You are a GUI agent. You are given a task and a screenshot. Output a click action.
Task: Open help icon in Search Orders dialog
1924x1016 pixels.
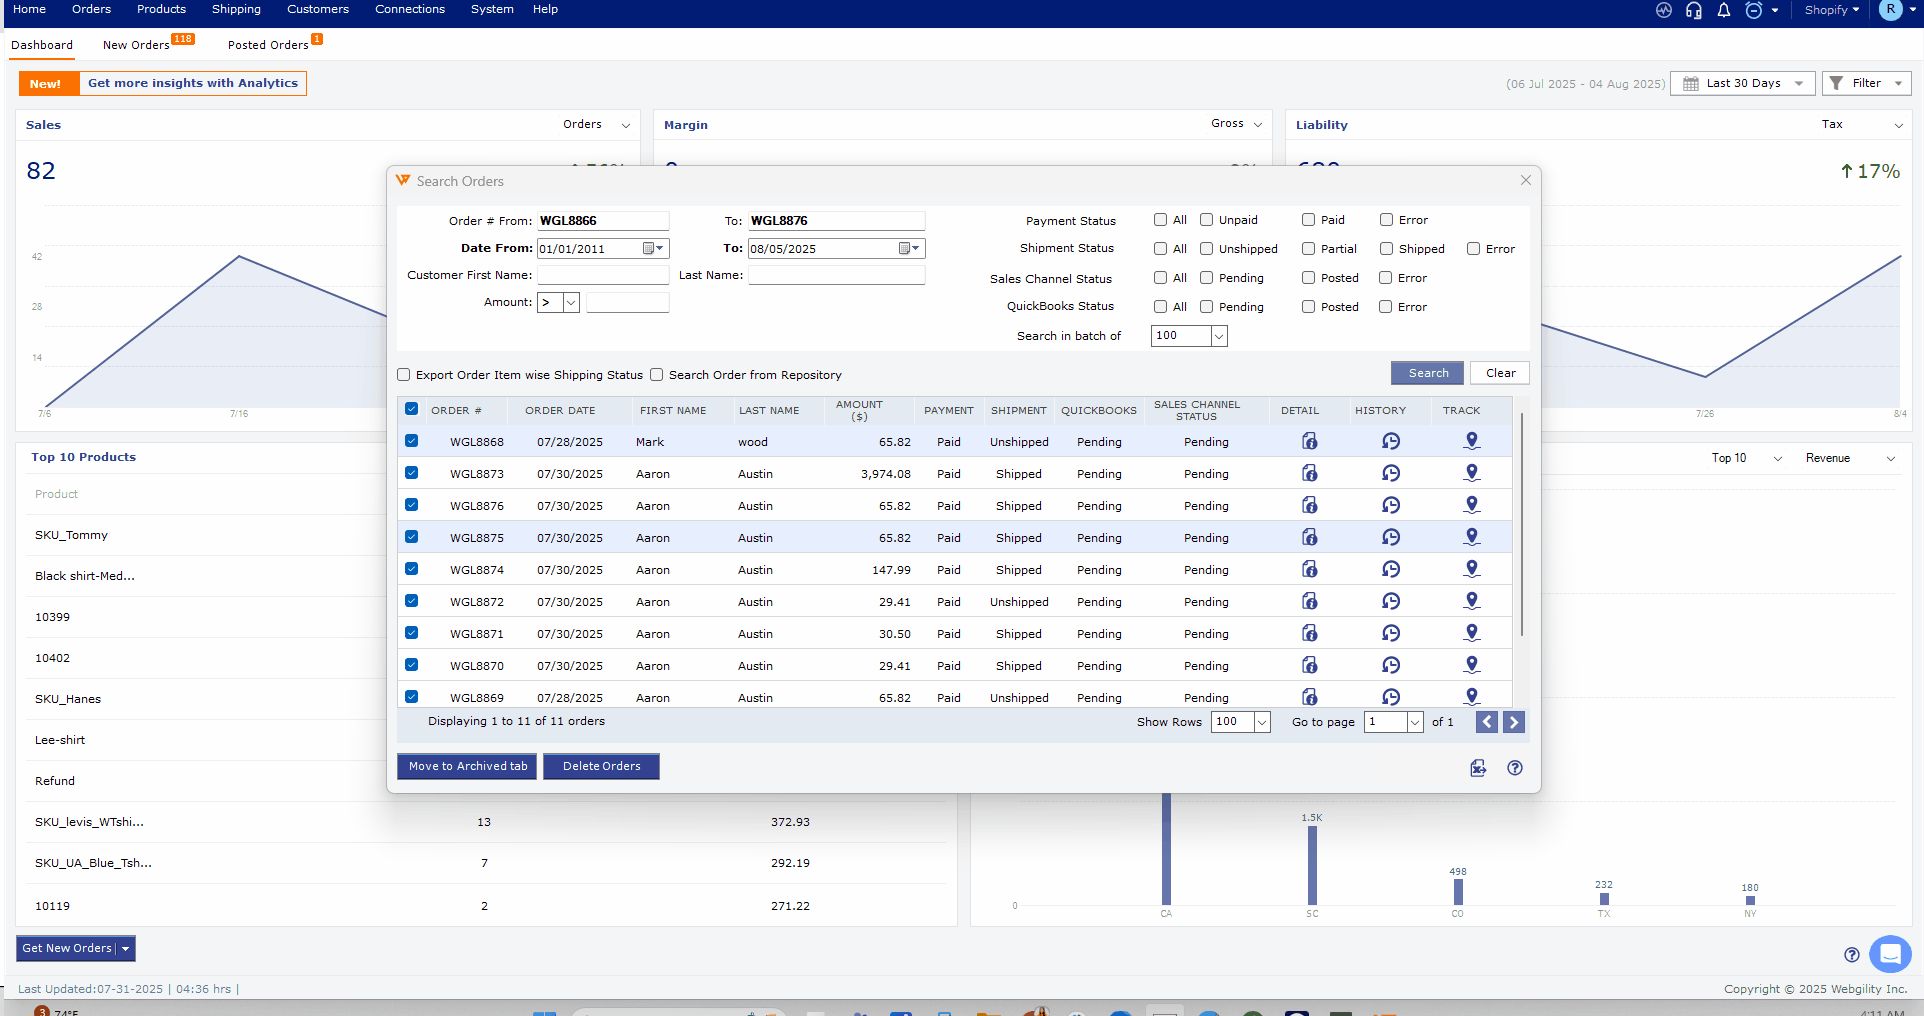tap(1515, 768)
